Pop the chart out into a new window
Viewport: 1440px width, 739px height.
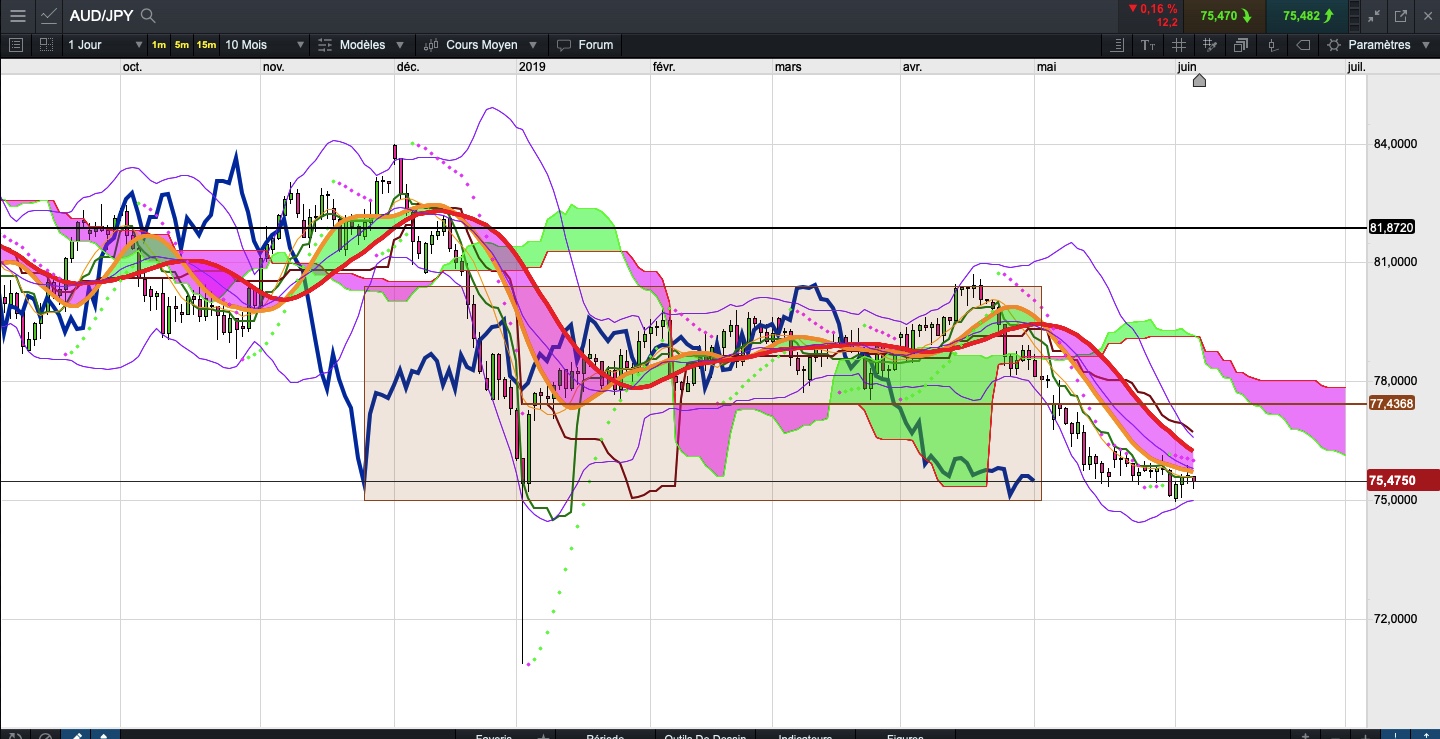point(1401,16)
